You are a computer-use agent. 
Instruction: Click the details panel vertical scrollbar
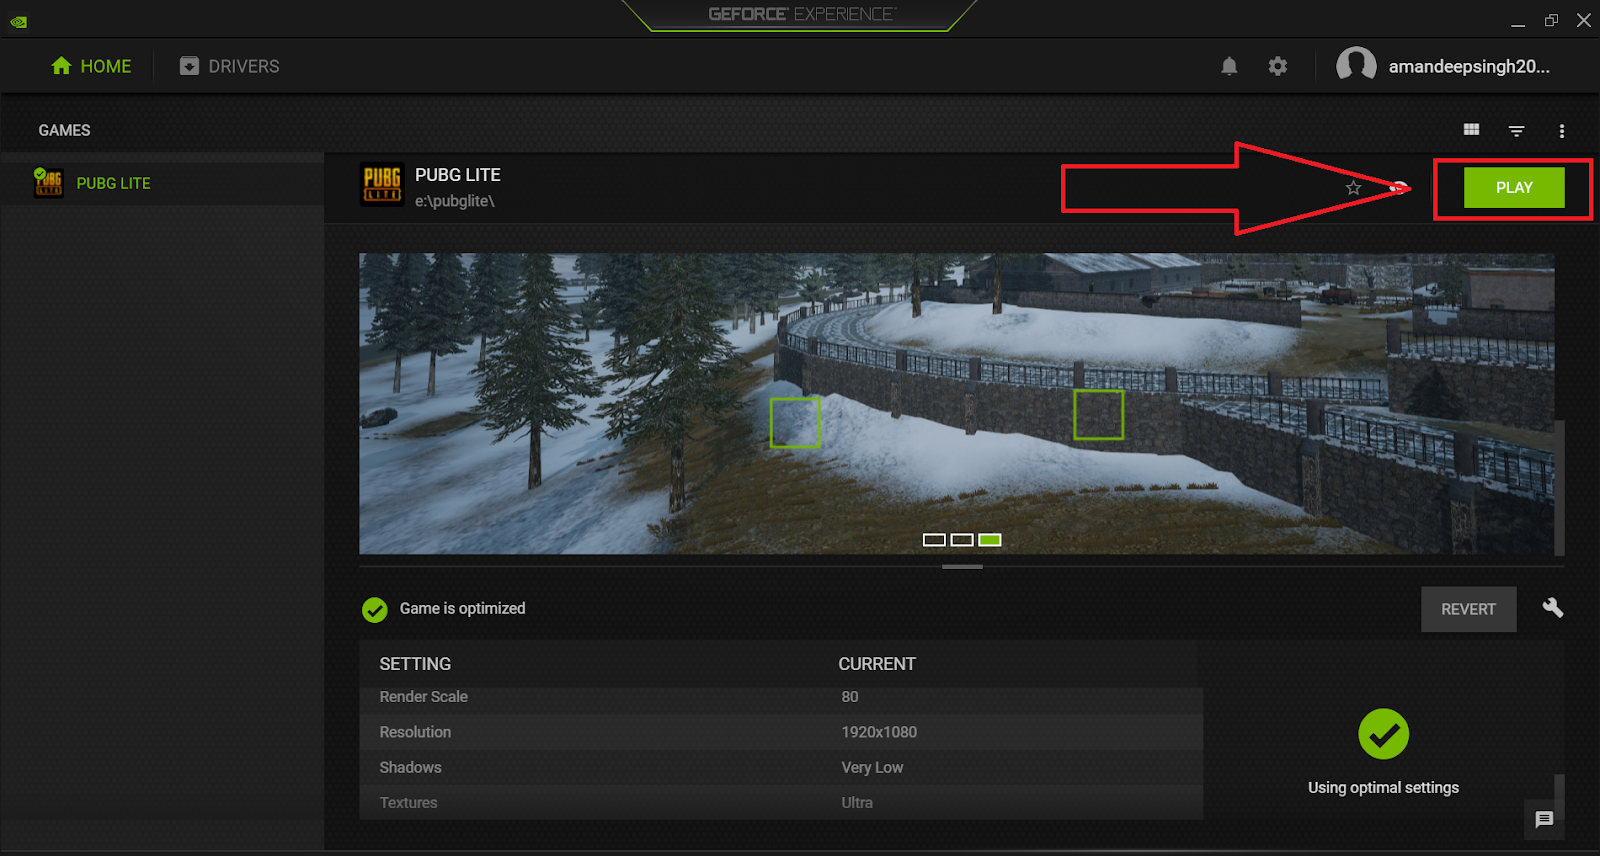click(x=1559, y=487)
